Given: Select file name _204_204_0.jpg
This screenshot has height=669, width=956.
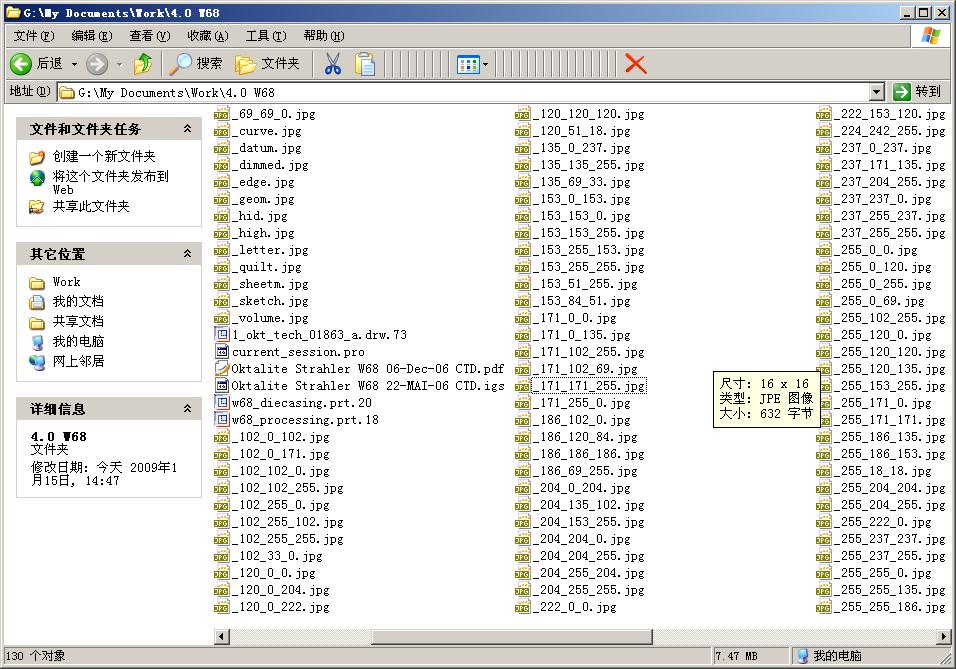Looking at the screenshot, I should click(x=582, y=539).
